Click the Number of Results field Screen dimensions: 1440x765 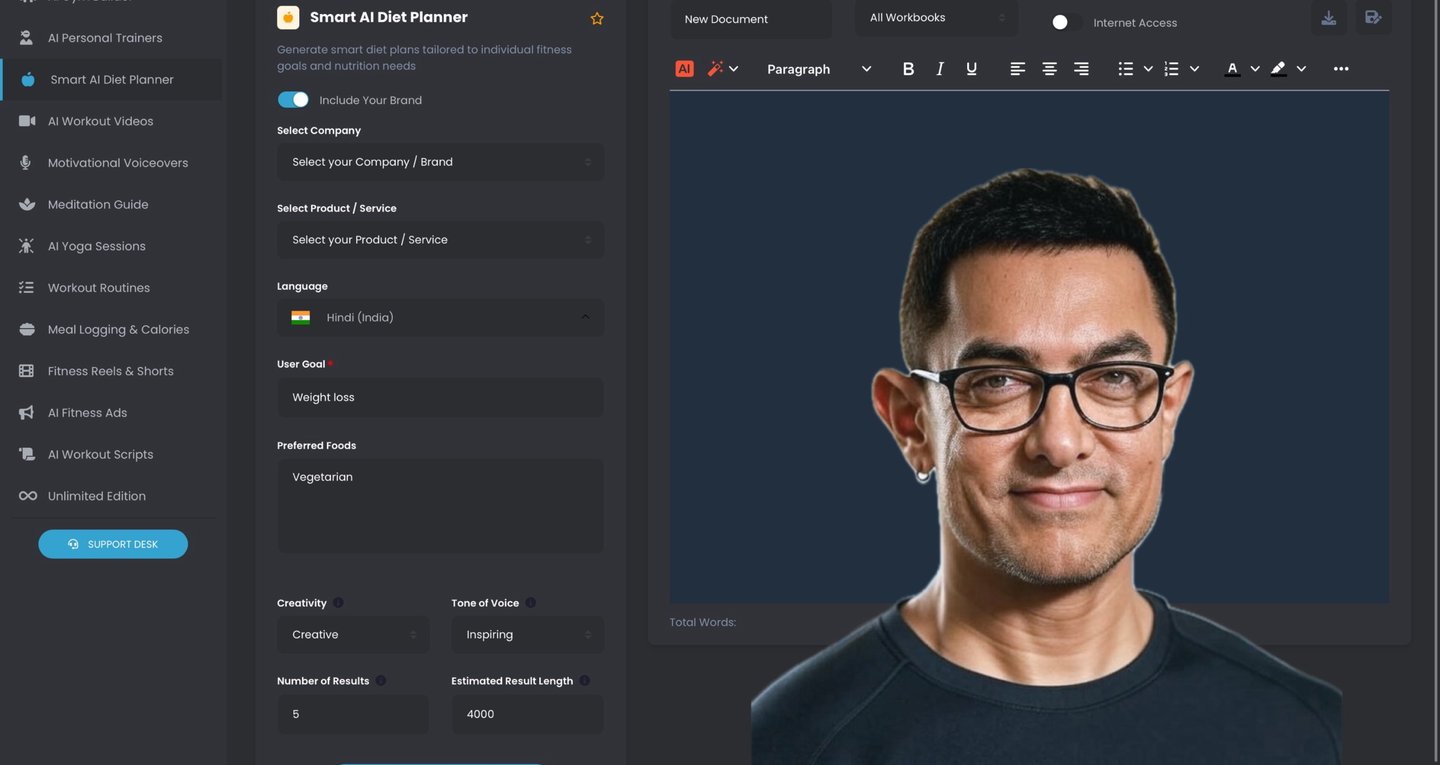[353, 714]
